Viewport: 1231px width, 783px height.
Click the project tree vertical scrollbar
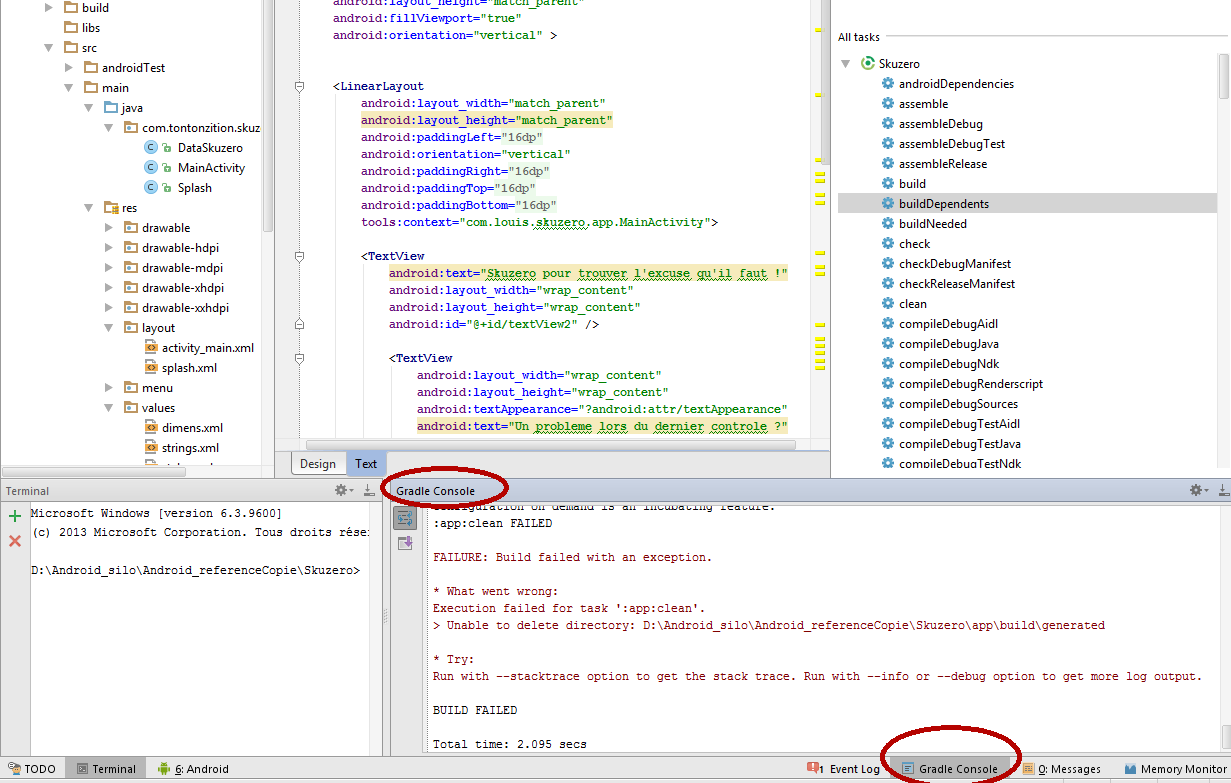coord(268,115)
